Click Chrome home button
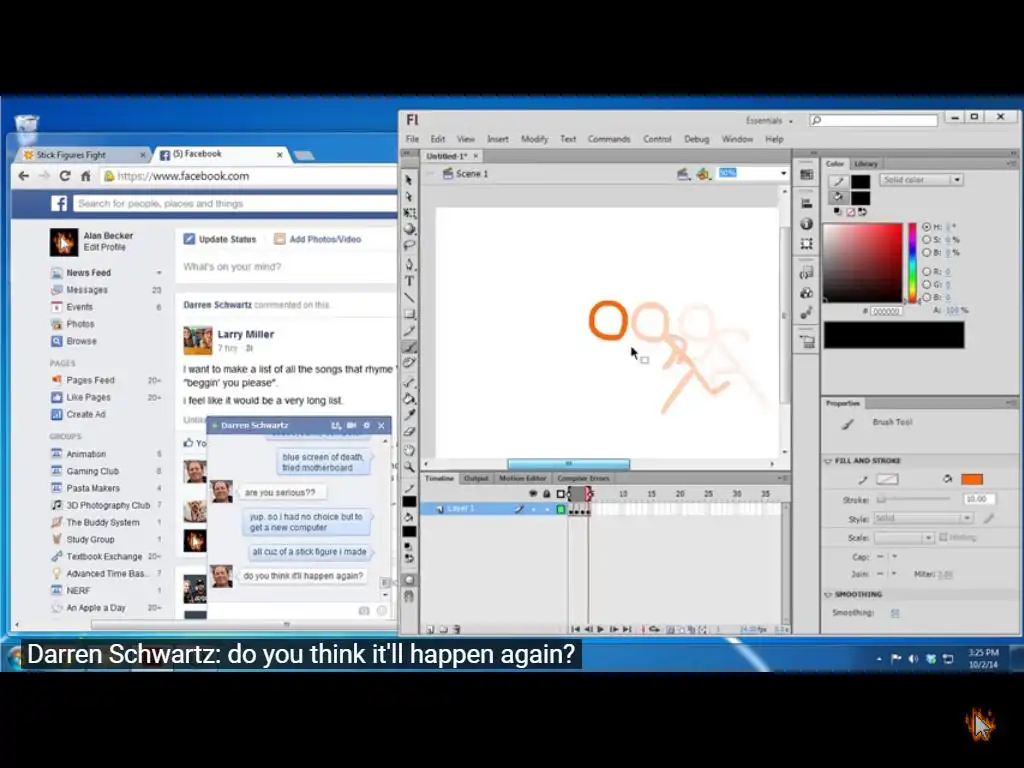Screen dimensions: 1024x768 [86, 176]
